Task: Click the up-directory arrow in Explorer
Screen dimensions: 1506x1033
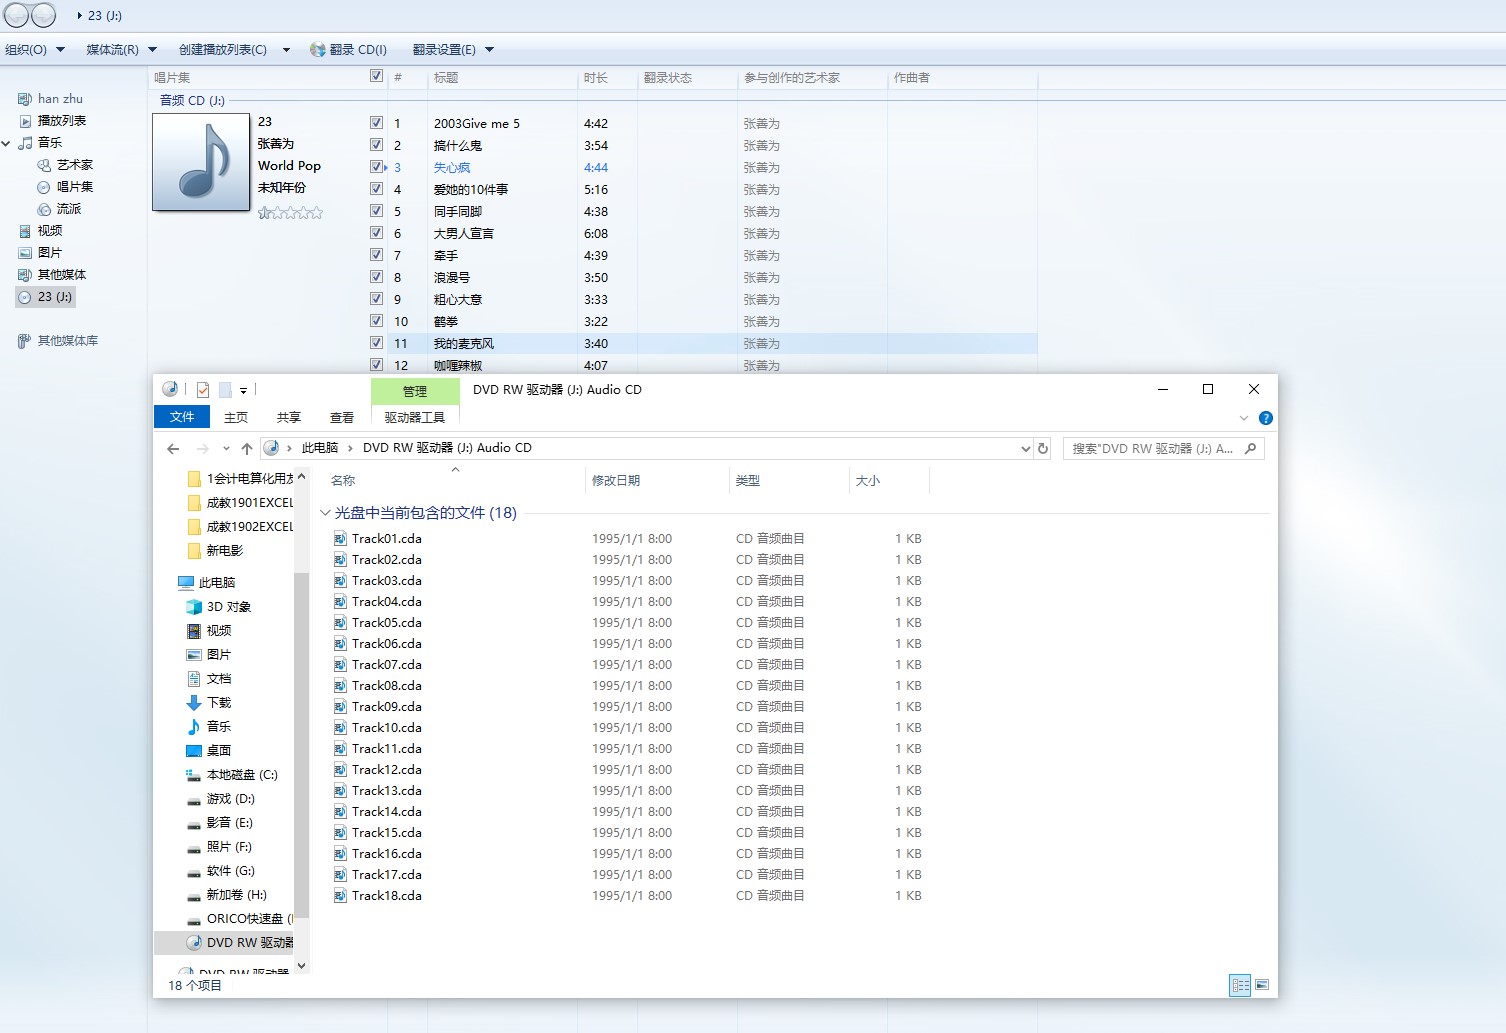Action: [x=247, y=449]
